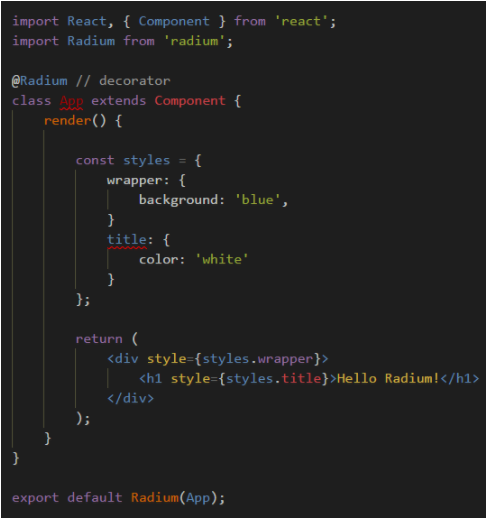Click the 'react' import string
Viewport: 486px width, 518px height.
click(302, 22)
